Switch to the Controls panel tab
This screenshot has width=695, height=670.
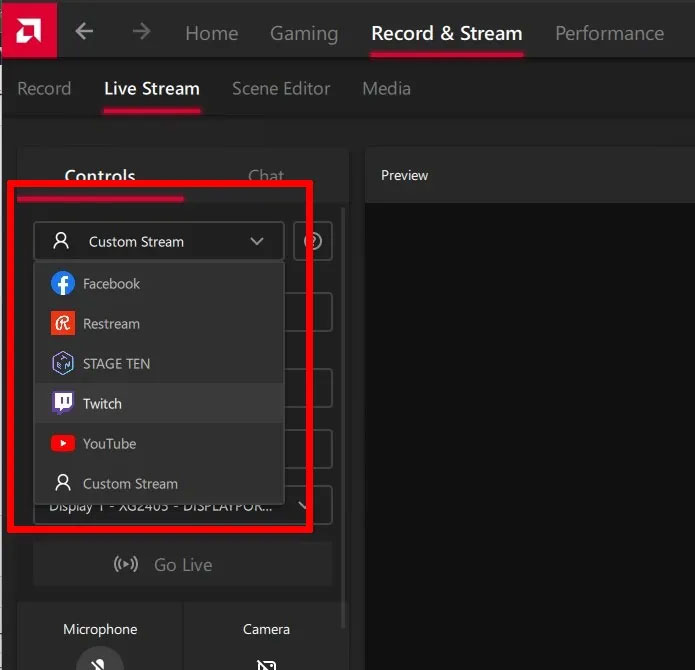click(100, 176)
